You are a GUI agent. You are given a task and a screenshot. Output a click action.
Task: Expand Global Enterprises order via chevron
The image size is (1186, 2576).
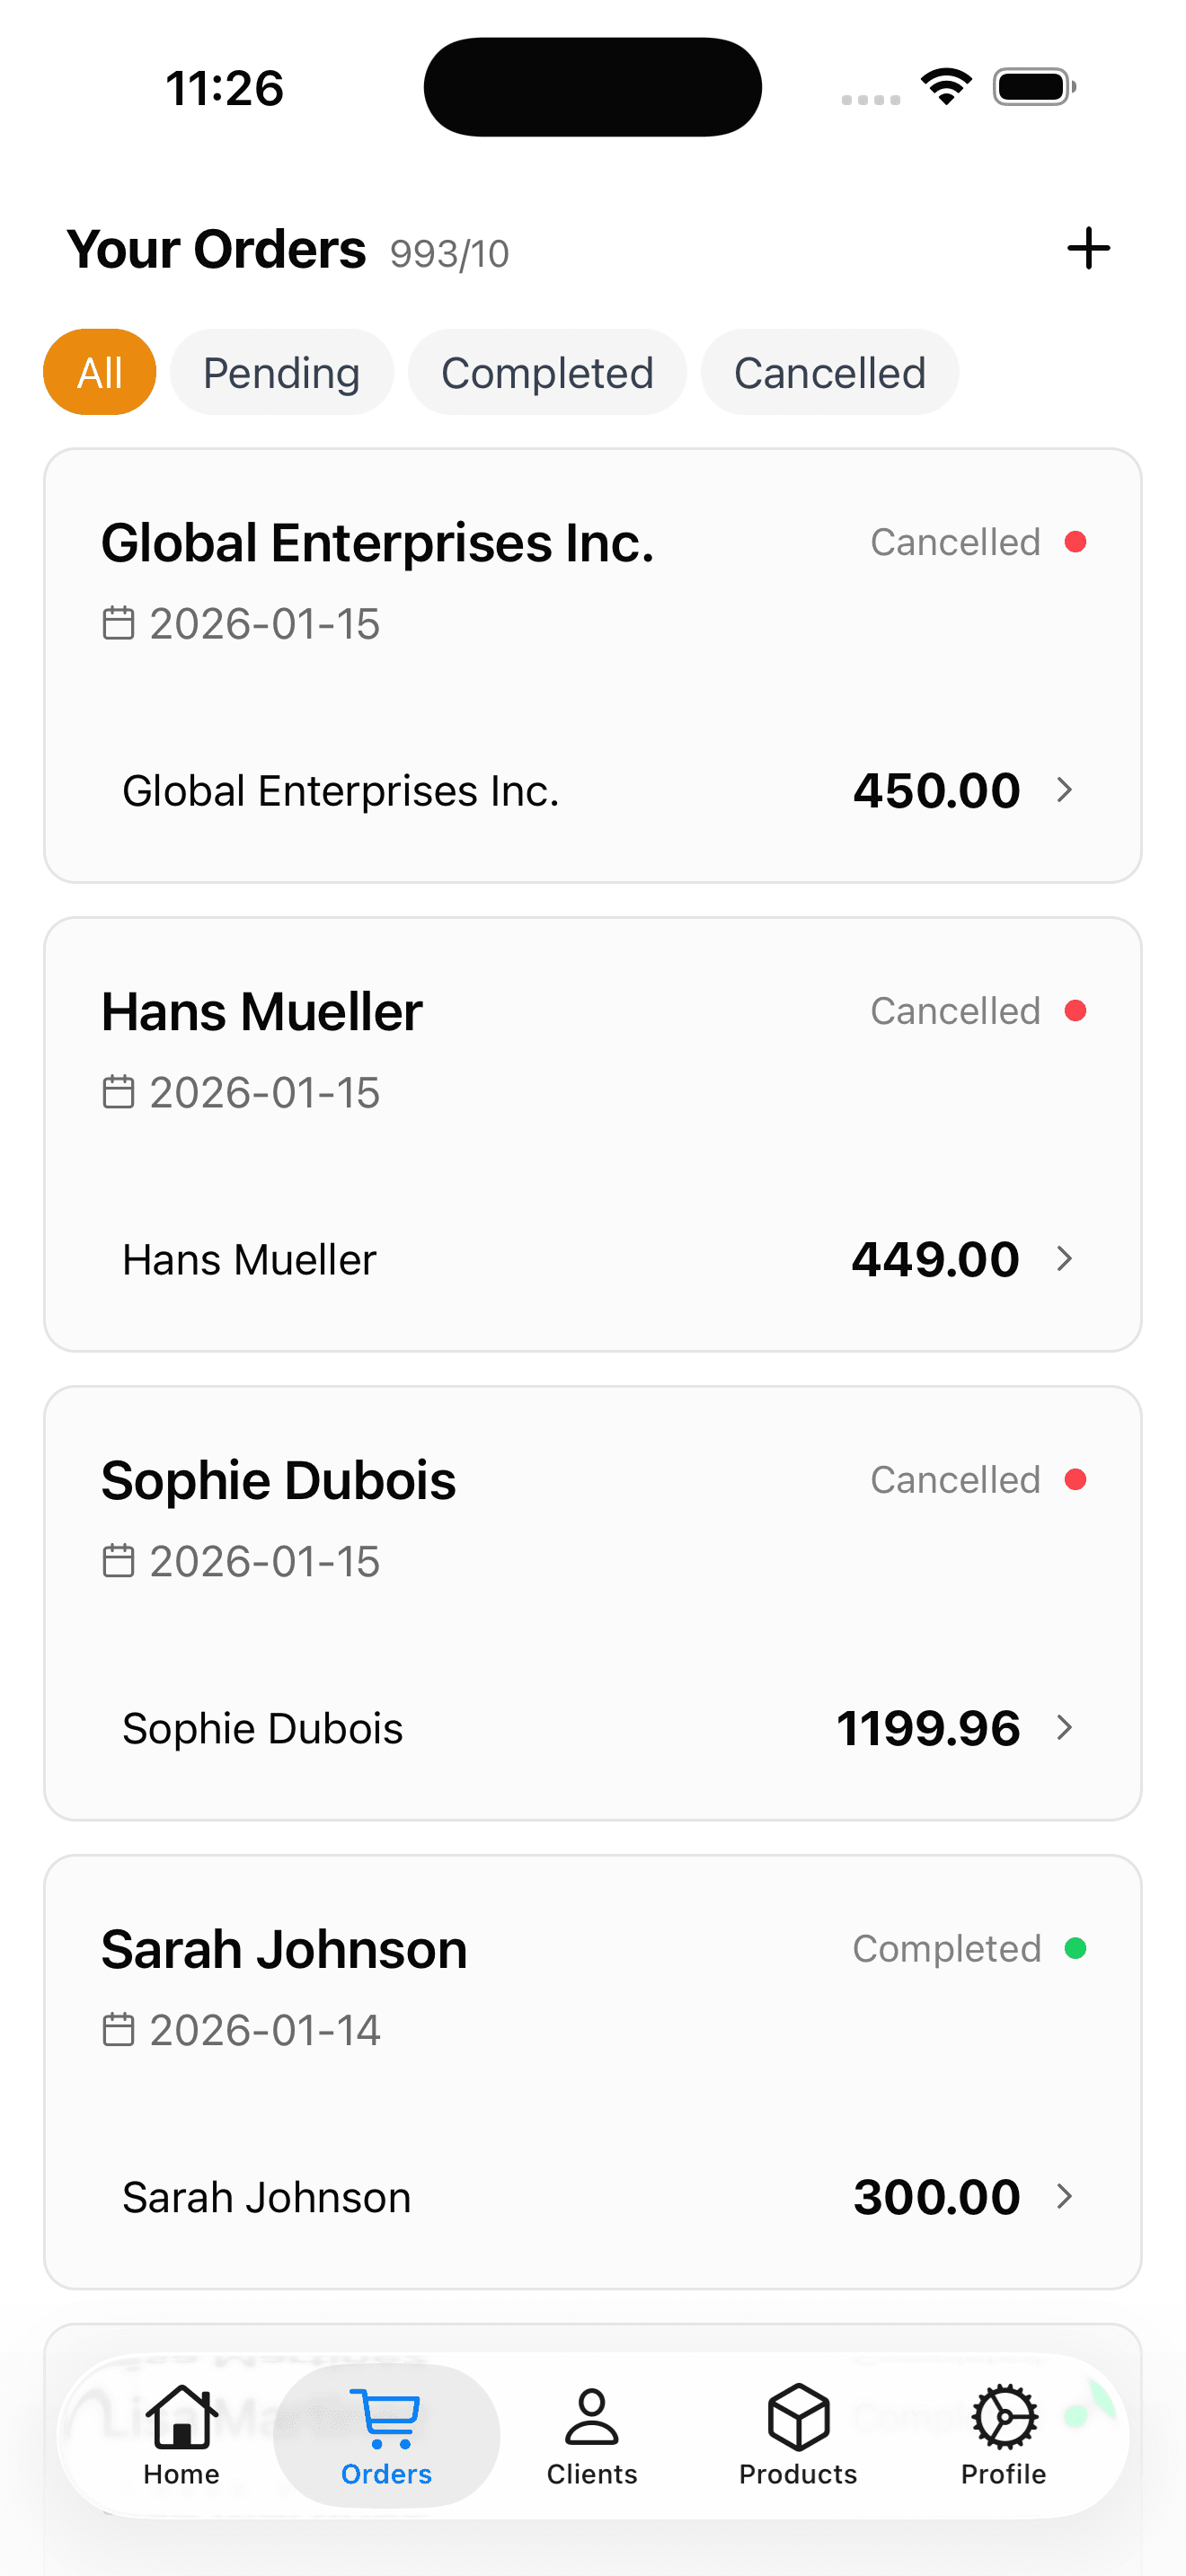[x=1064, y=790]
